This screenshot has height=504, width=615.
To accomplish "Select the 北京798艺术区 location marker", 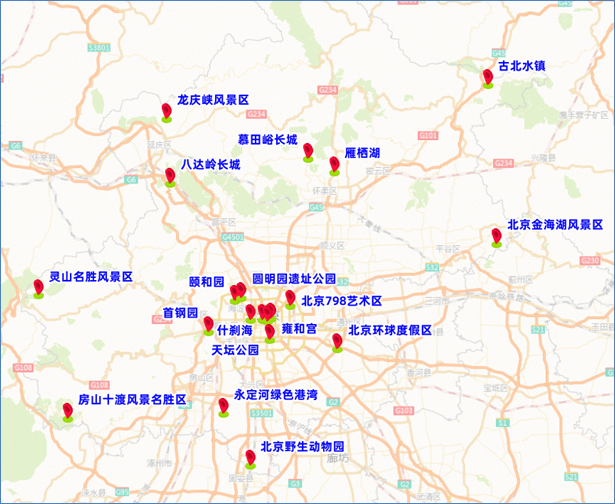I will [290, 298].
